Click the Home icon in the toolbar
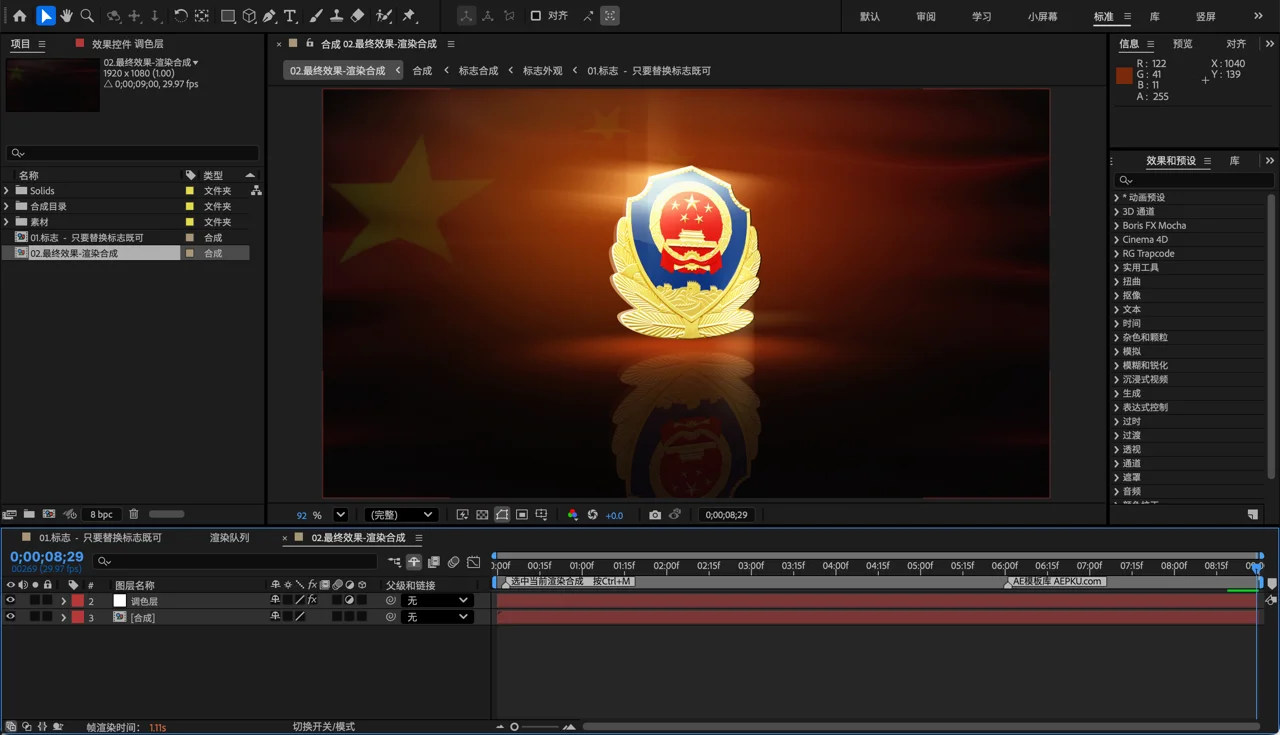Screen dimensions: 1280x735 pos(19,16)
